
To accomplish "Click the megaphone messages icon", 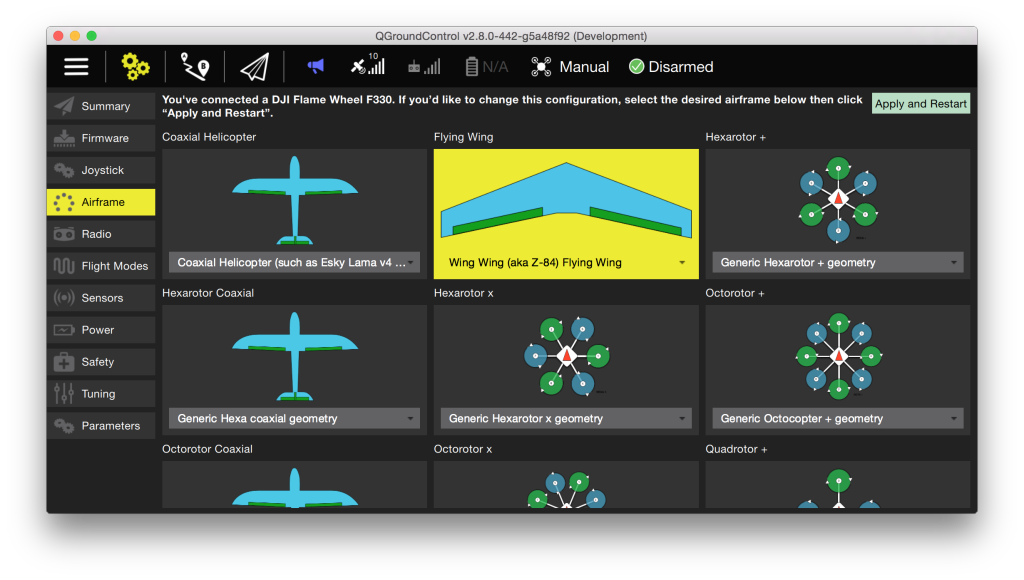I will (x=316, y=67).
